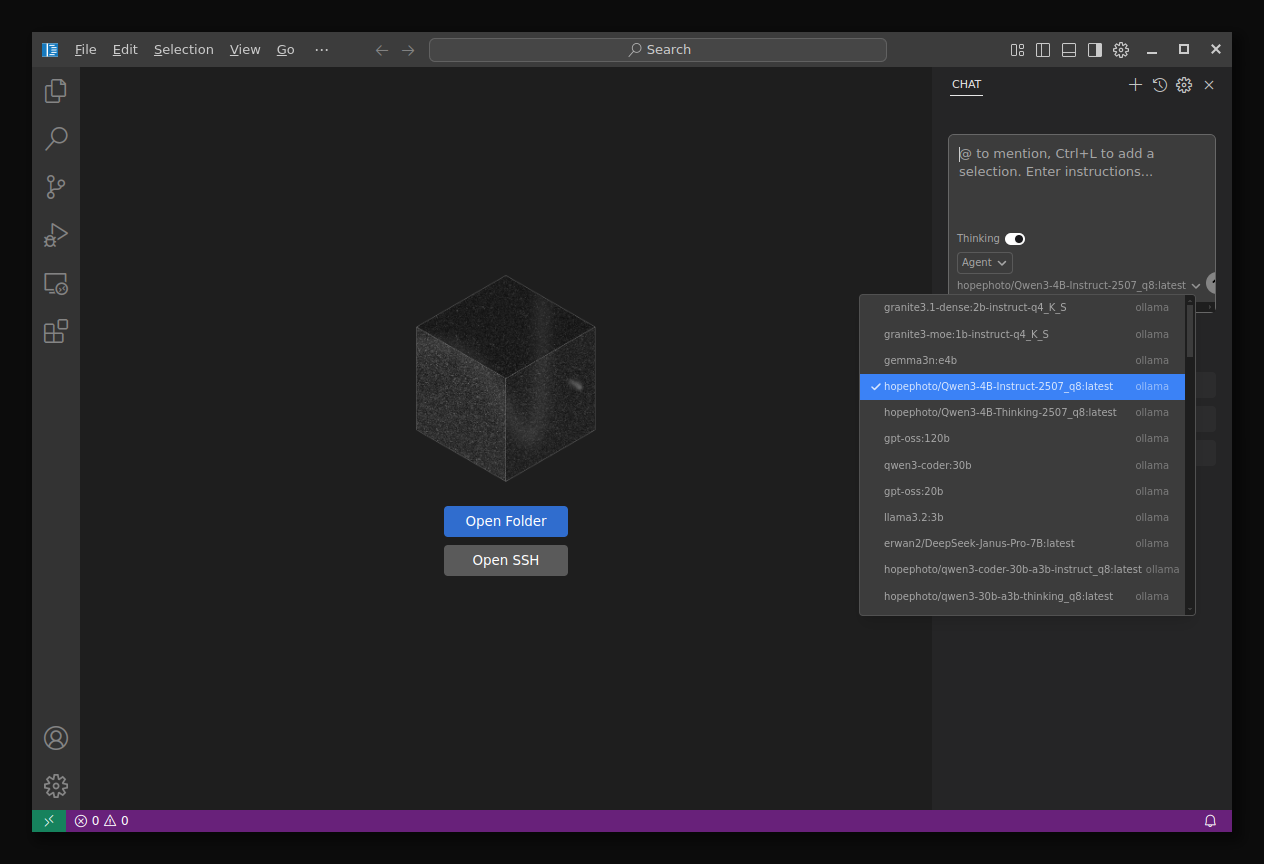Open the Manage gear in activity bar
Viewport: 1264px width, 864px height.
(x=56, y=786)
